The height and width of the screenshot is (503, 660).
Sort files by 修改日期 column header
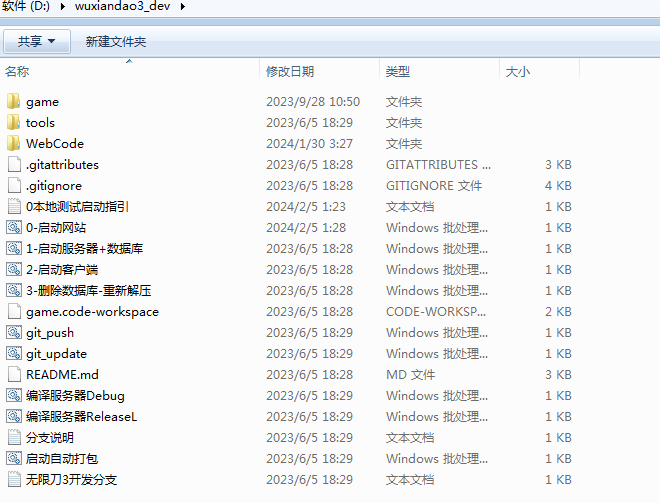point(290,72)
